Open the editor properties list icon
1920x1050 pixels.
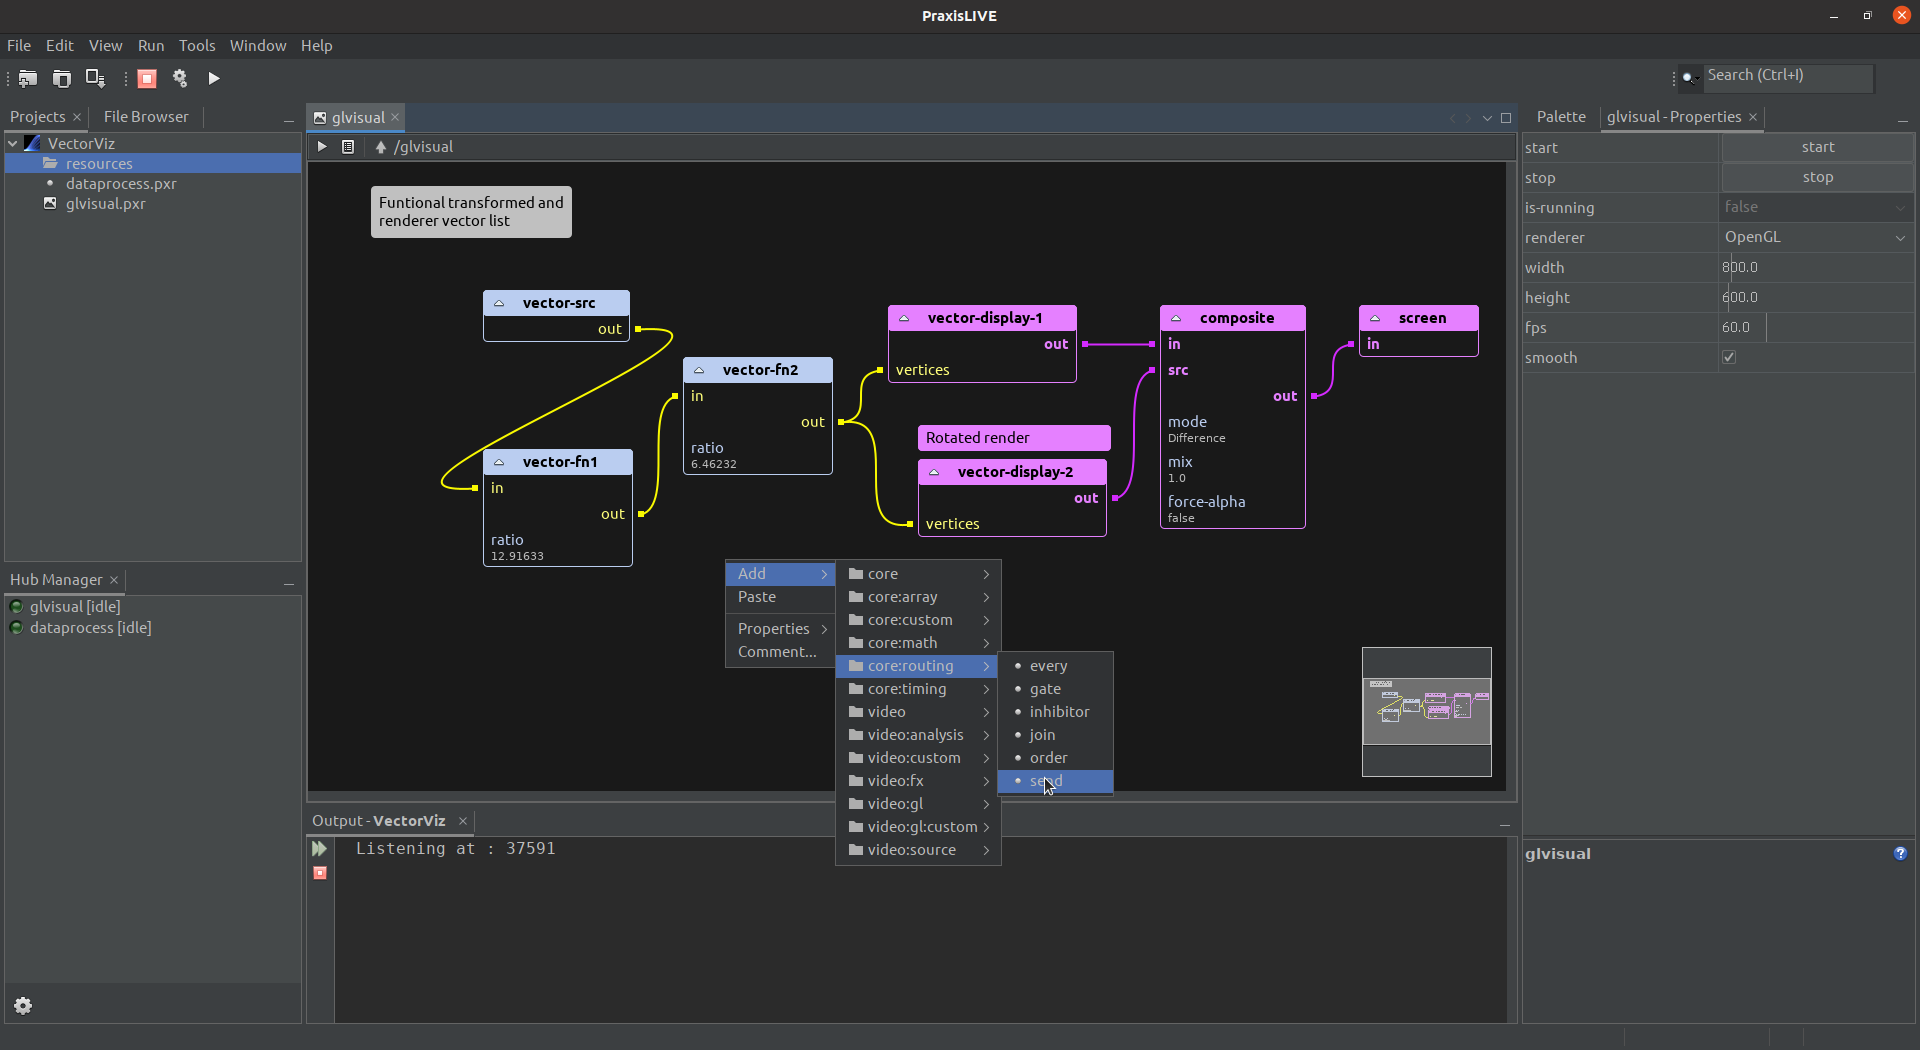348,147
